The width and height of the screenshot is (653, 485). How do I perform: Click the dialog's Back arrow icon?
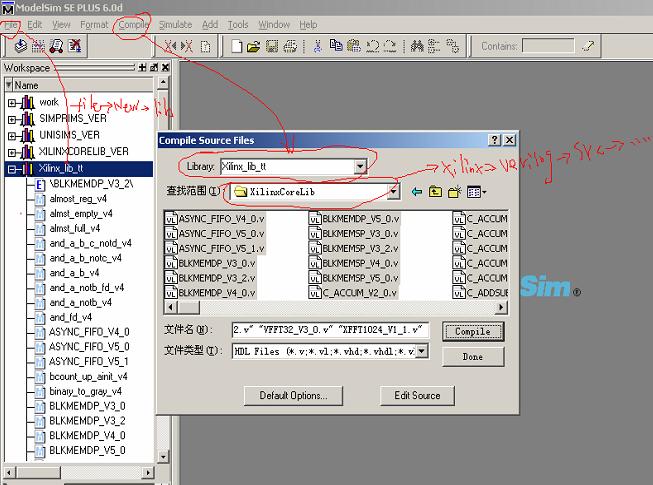coord(416,192)
